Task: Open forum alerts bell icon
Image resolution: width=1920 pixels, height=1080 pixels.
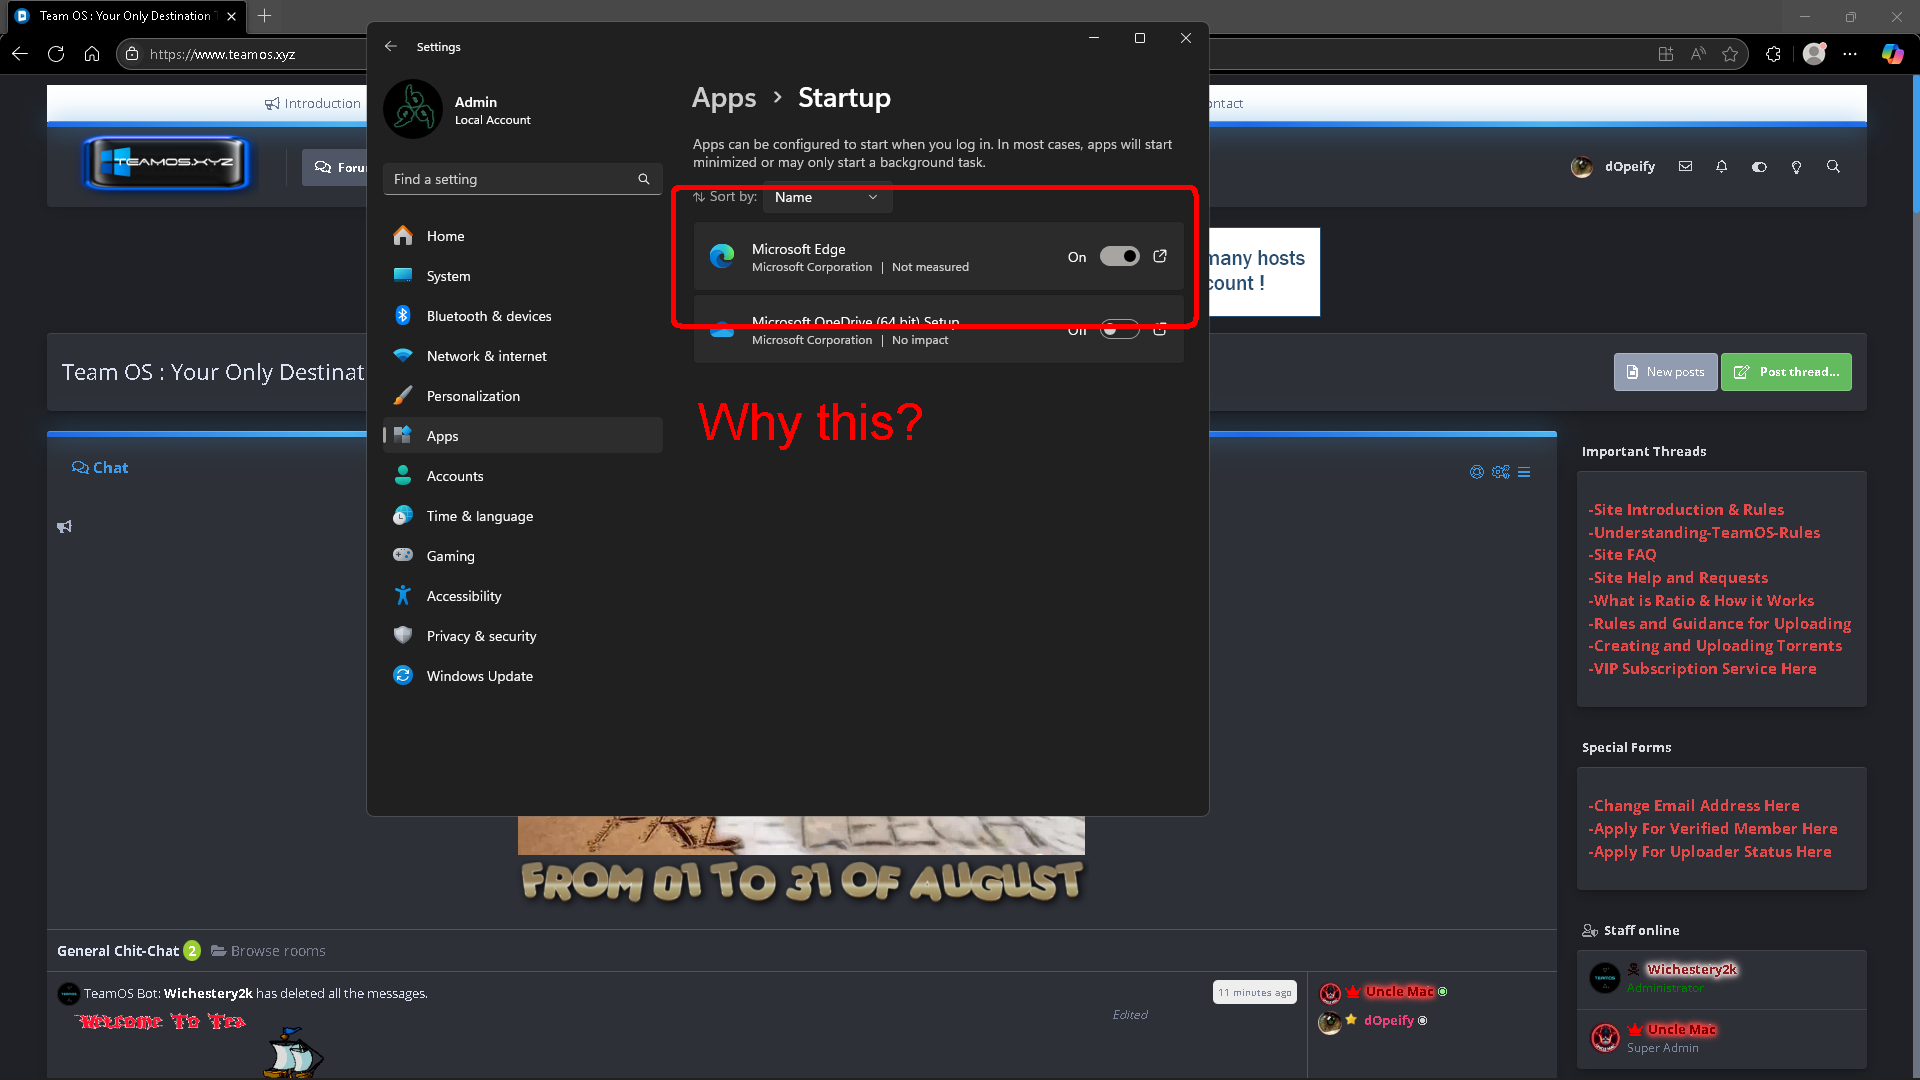Action: click(1721, 167)
